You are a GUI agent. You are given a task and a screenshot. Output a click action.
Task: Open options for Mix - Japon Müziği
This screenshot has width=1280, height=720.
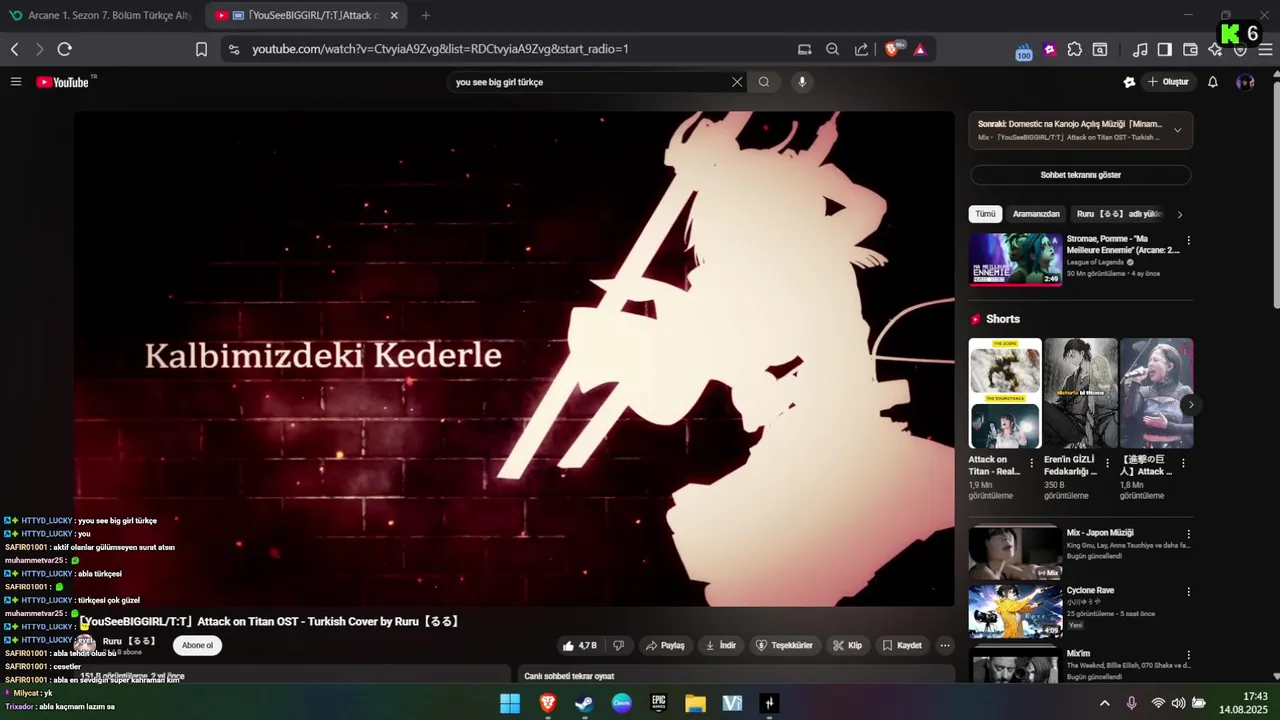click(x=1189, y=535)
